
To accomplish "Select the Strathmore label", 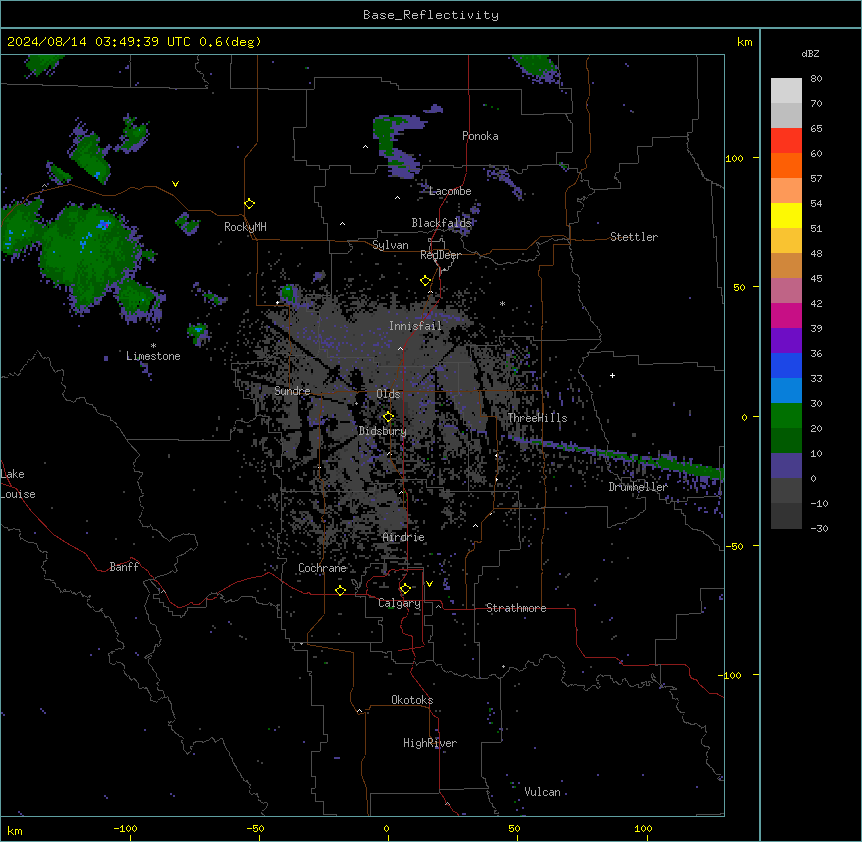I will [516, 608].
